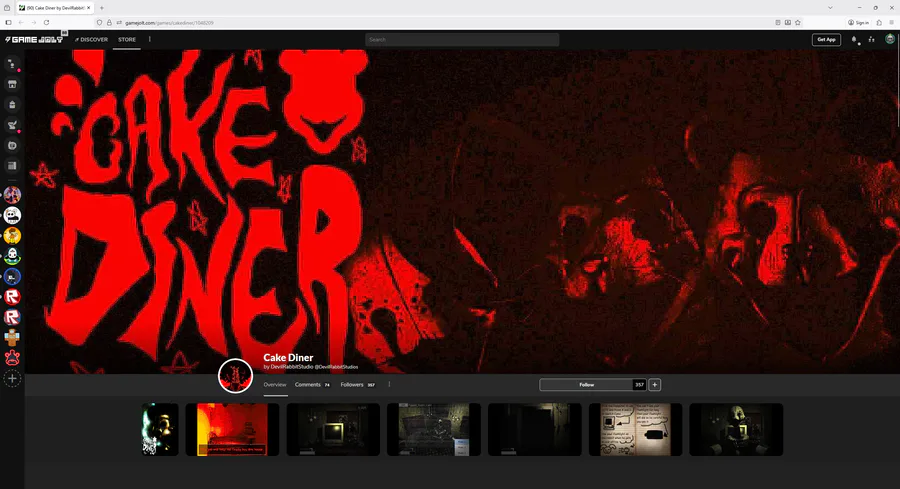Open a new browser tab
The height and width of the screenshot is (489, 900).
[x=102, y=7]
